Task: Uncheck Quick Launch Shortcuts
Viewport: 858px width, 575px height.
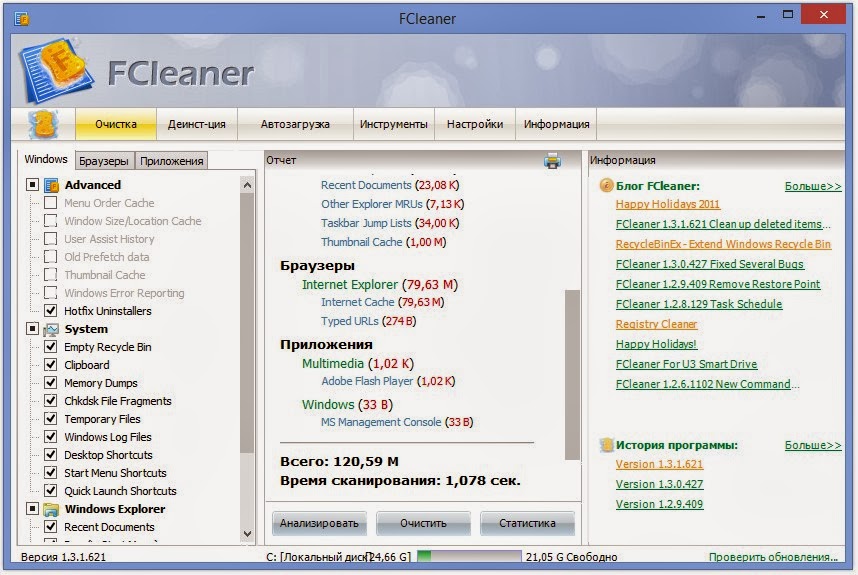Action: coord(50,491)
